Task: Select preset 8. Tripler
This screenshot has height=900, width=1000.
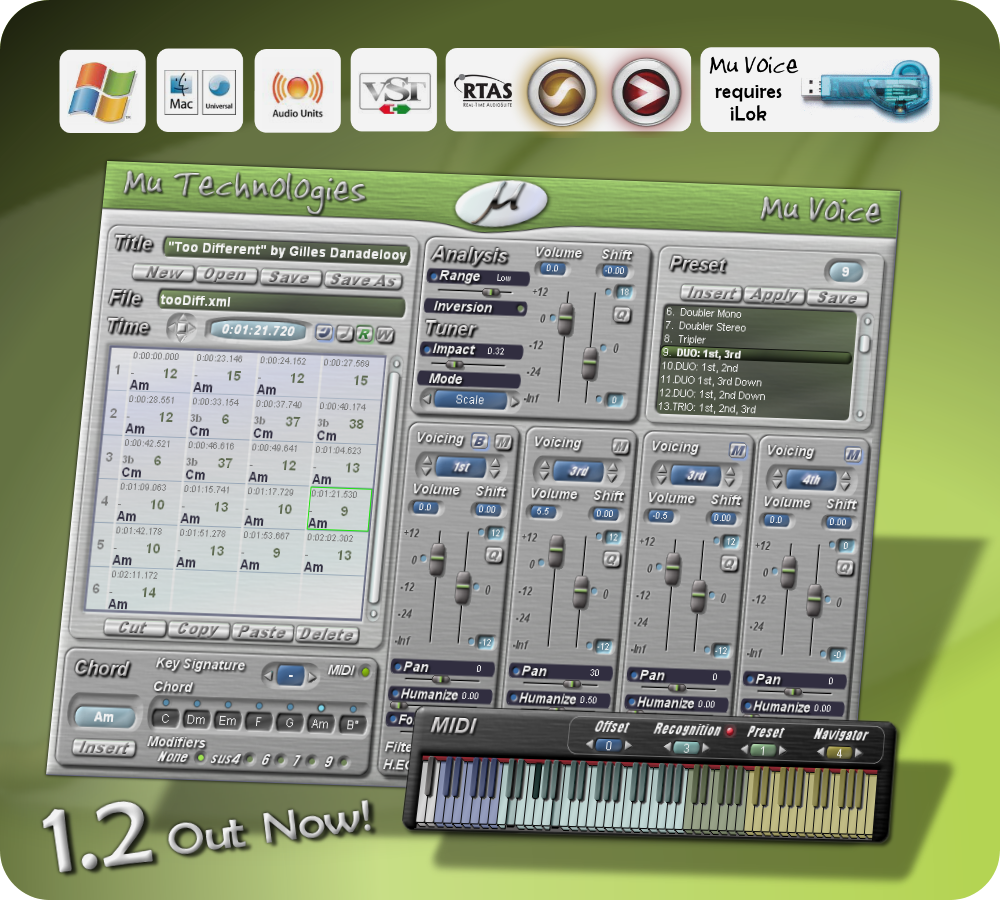Action: tap(684, 339)
